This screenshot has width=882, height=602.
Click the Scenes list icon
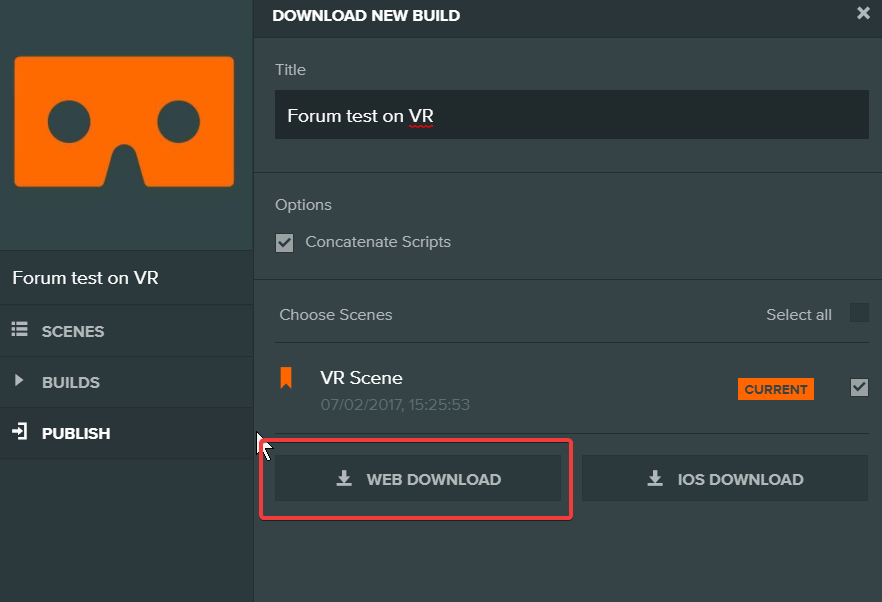click(x=20, y=329)
